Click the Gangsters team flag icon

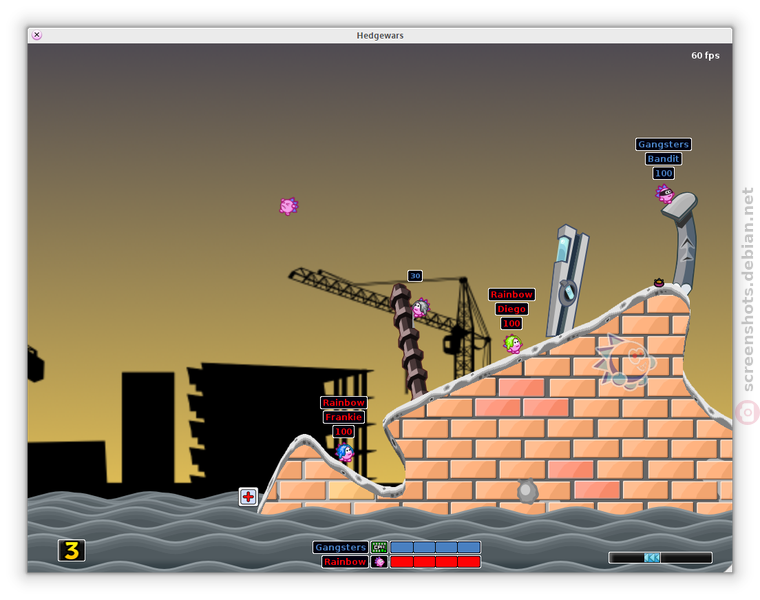point(379,547)
